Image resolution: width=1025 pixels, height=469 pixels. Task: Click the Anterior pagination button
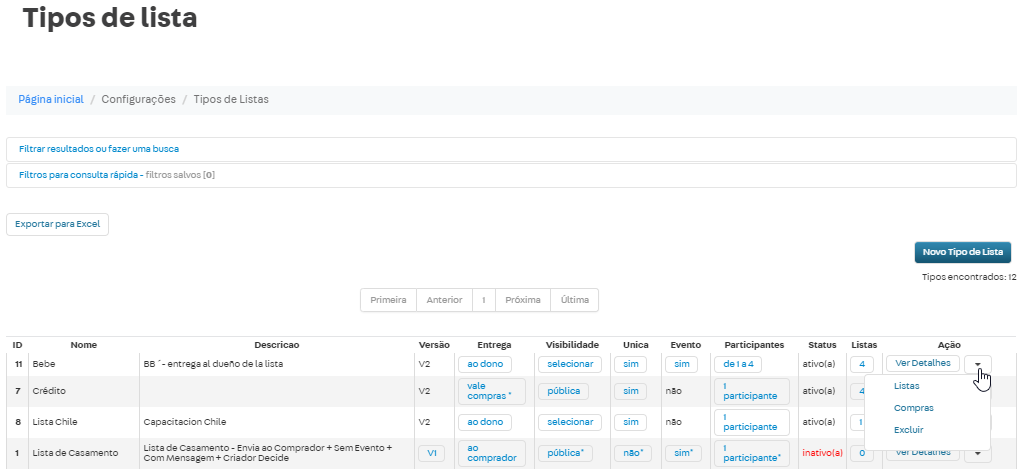[444, 300]
